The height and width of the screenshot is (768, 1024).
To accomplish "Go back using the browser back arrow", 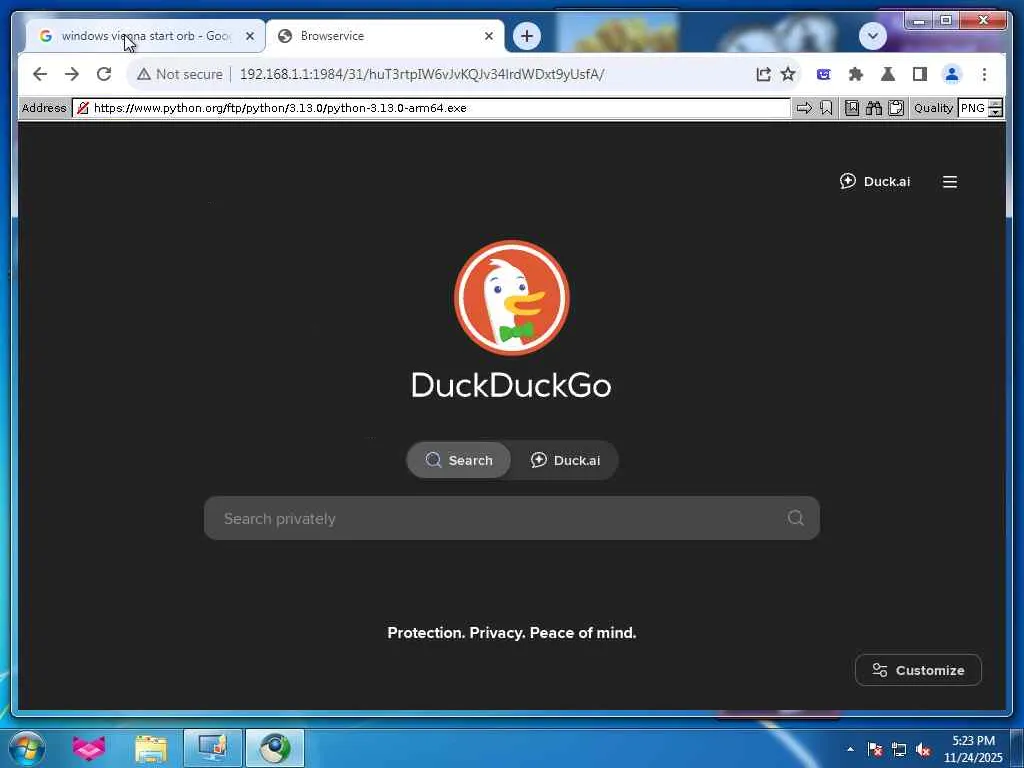I will [x=40, y=74].
